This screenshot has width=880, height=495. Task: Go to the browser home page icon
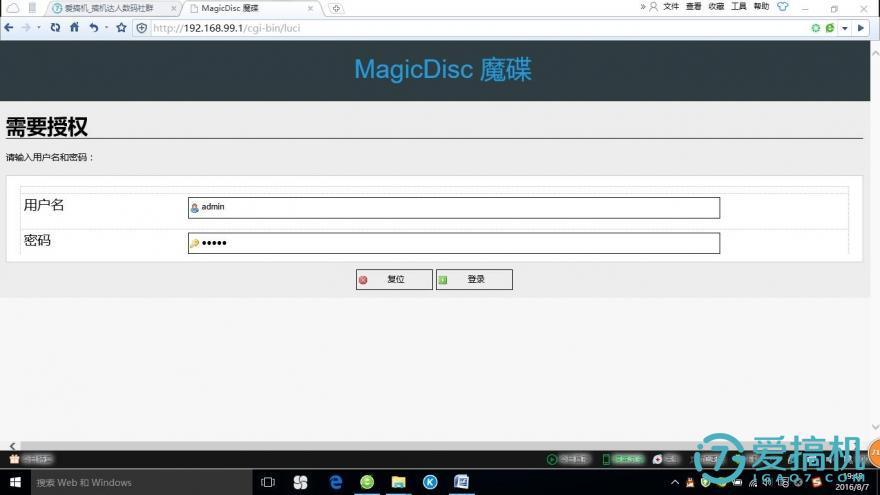point(74,27)
